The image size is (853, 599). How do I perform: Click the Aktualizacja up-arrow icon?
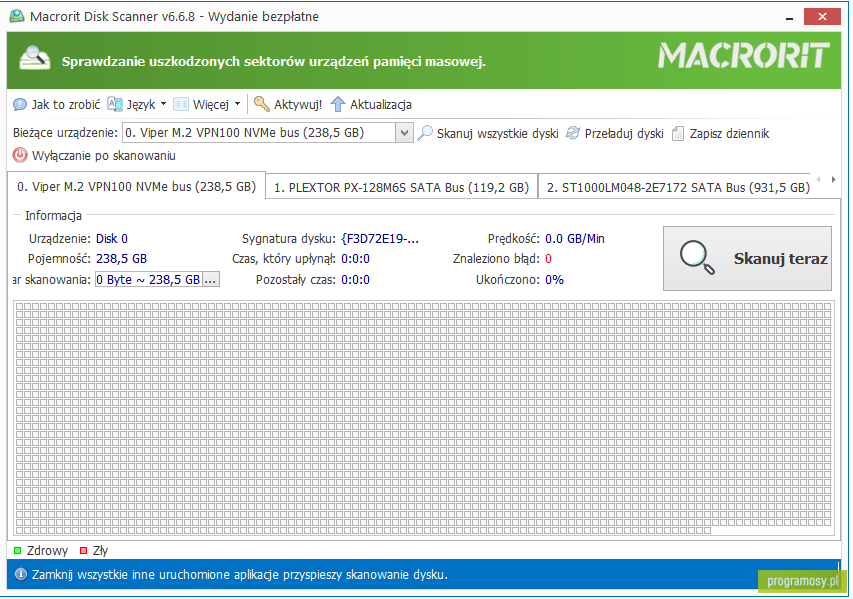click(338, 104)
